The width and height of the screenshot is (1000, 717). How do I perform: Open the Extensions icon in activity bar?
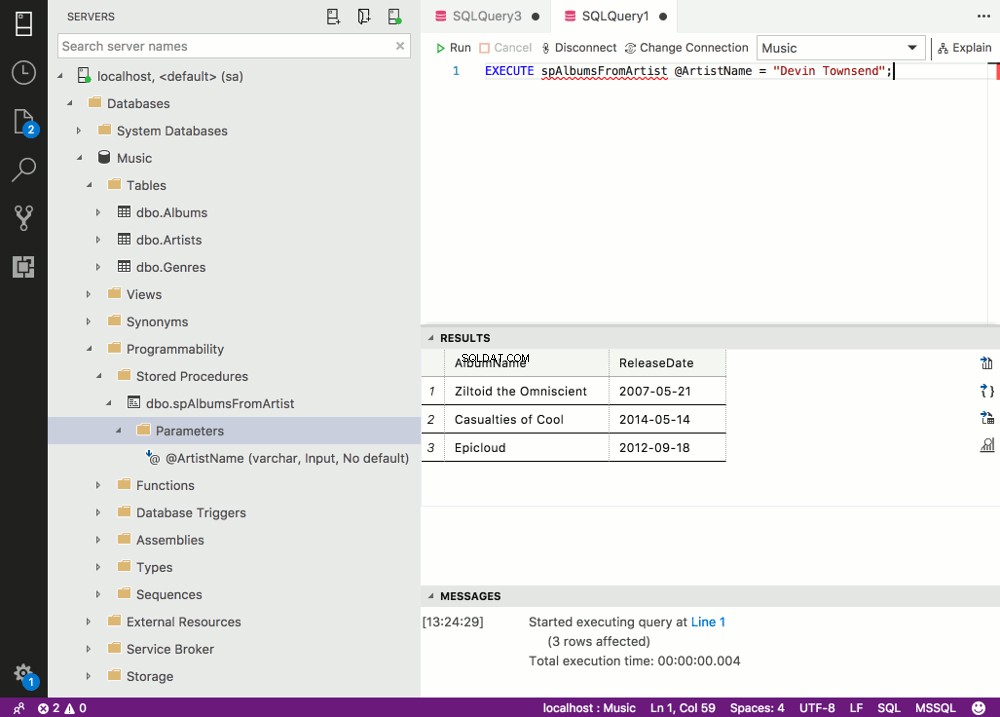(x=24, y=267)
